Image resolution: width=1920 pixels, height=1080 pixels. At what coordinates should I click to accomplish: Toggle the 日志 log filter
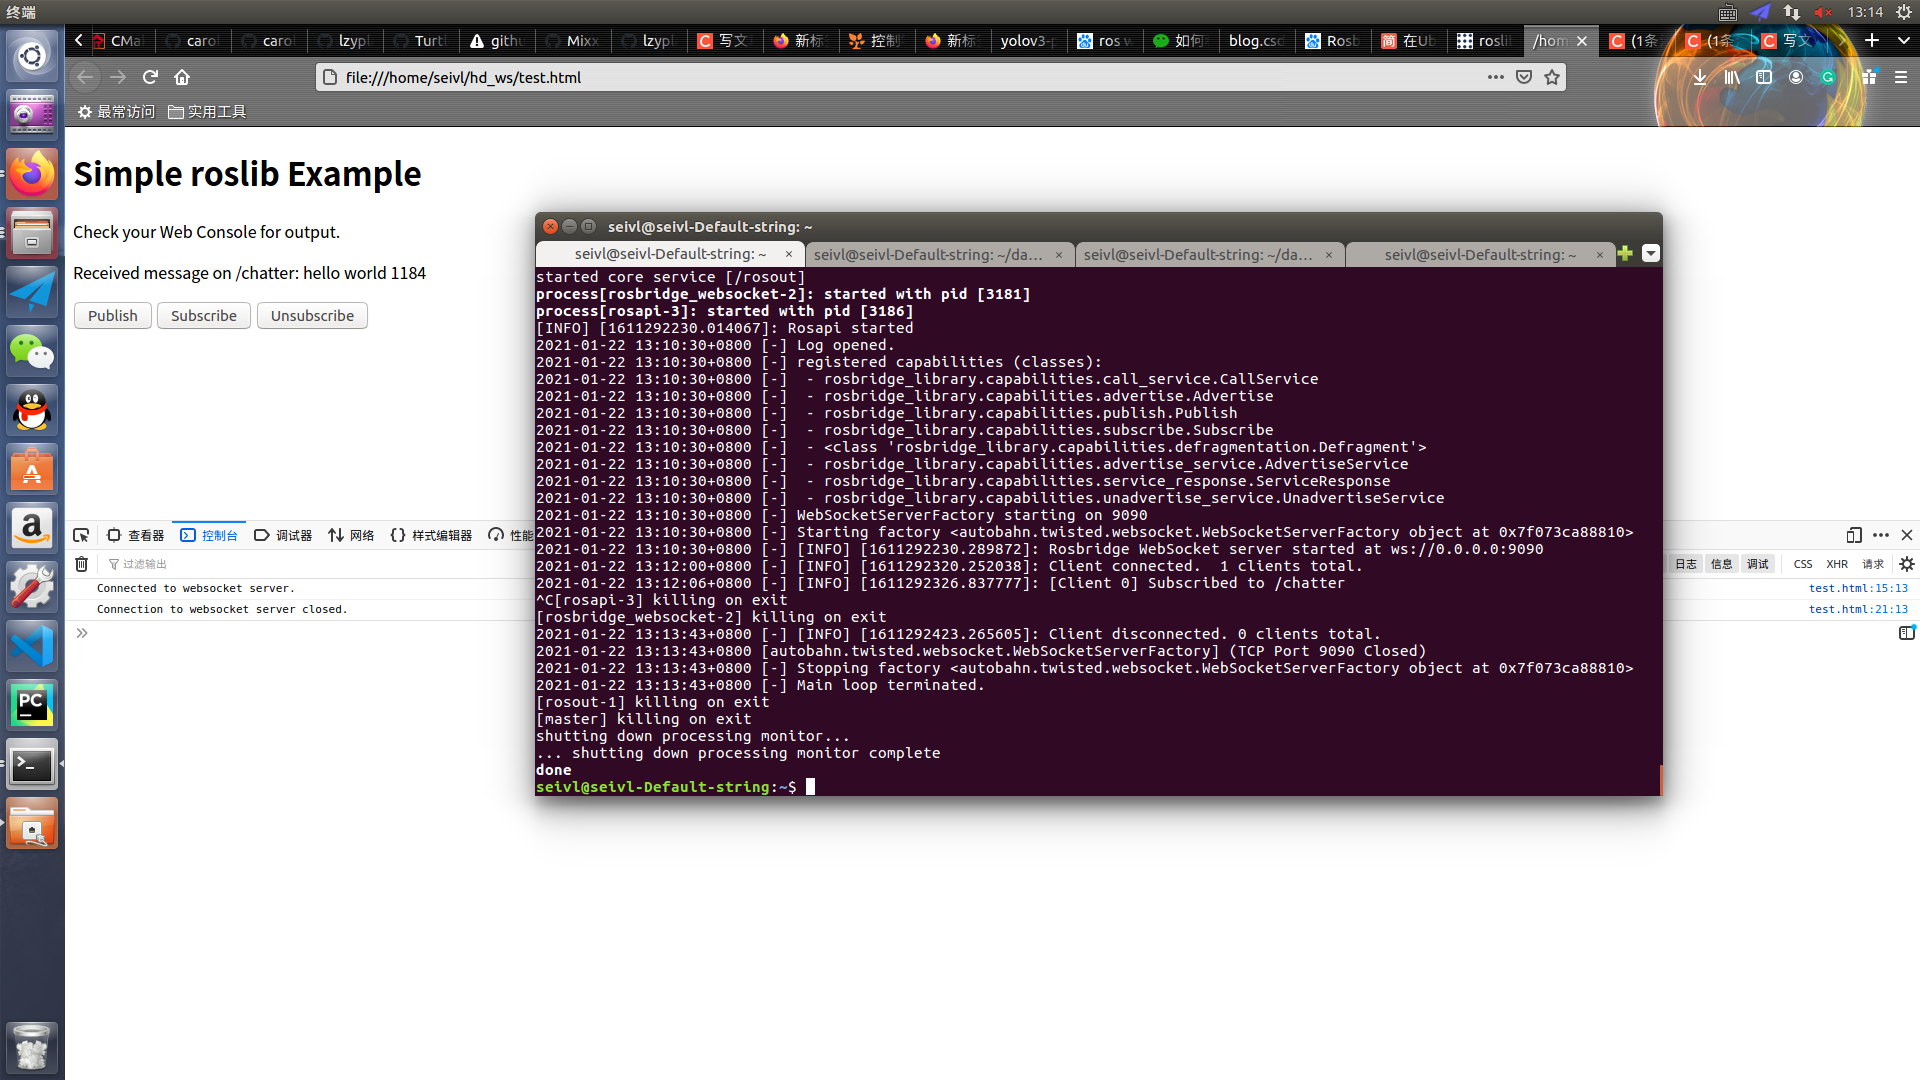pyautogui.click(x=1685, y=564)
